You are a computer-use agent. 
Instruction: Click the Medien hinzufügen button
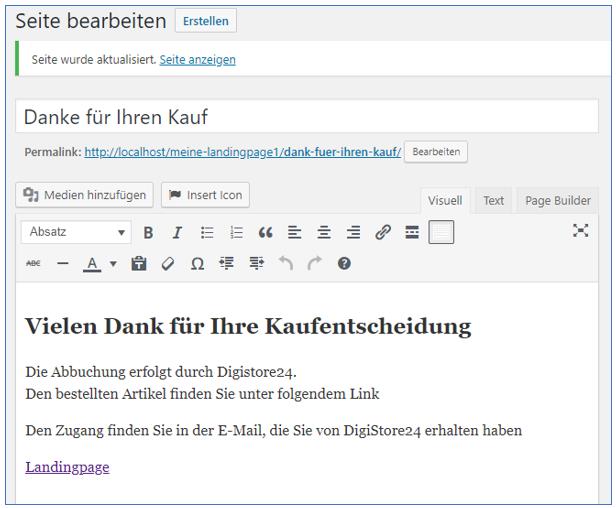click(x=85, y=195)
